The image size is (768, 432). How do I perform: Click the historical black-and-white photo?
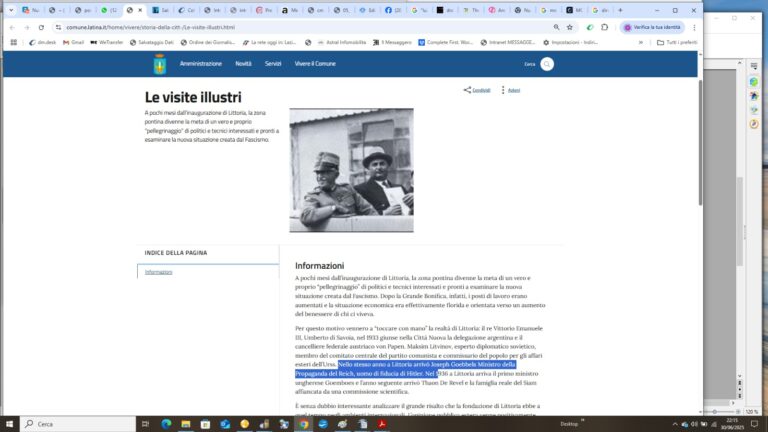(x=351, y=170)
